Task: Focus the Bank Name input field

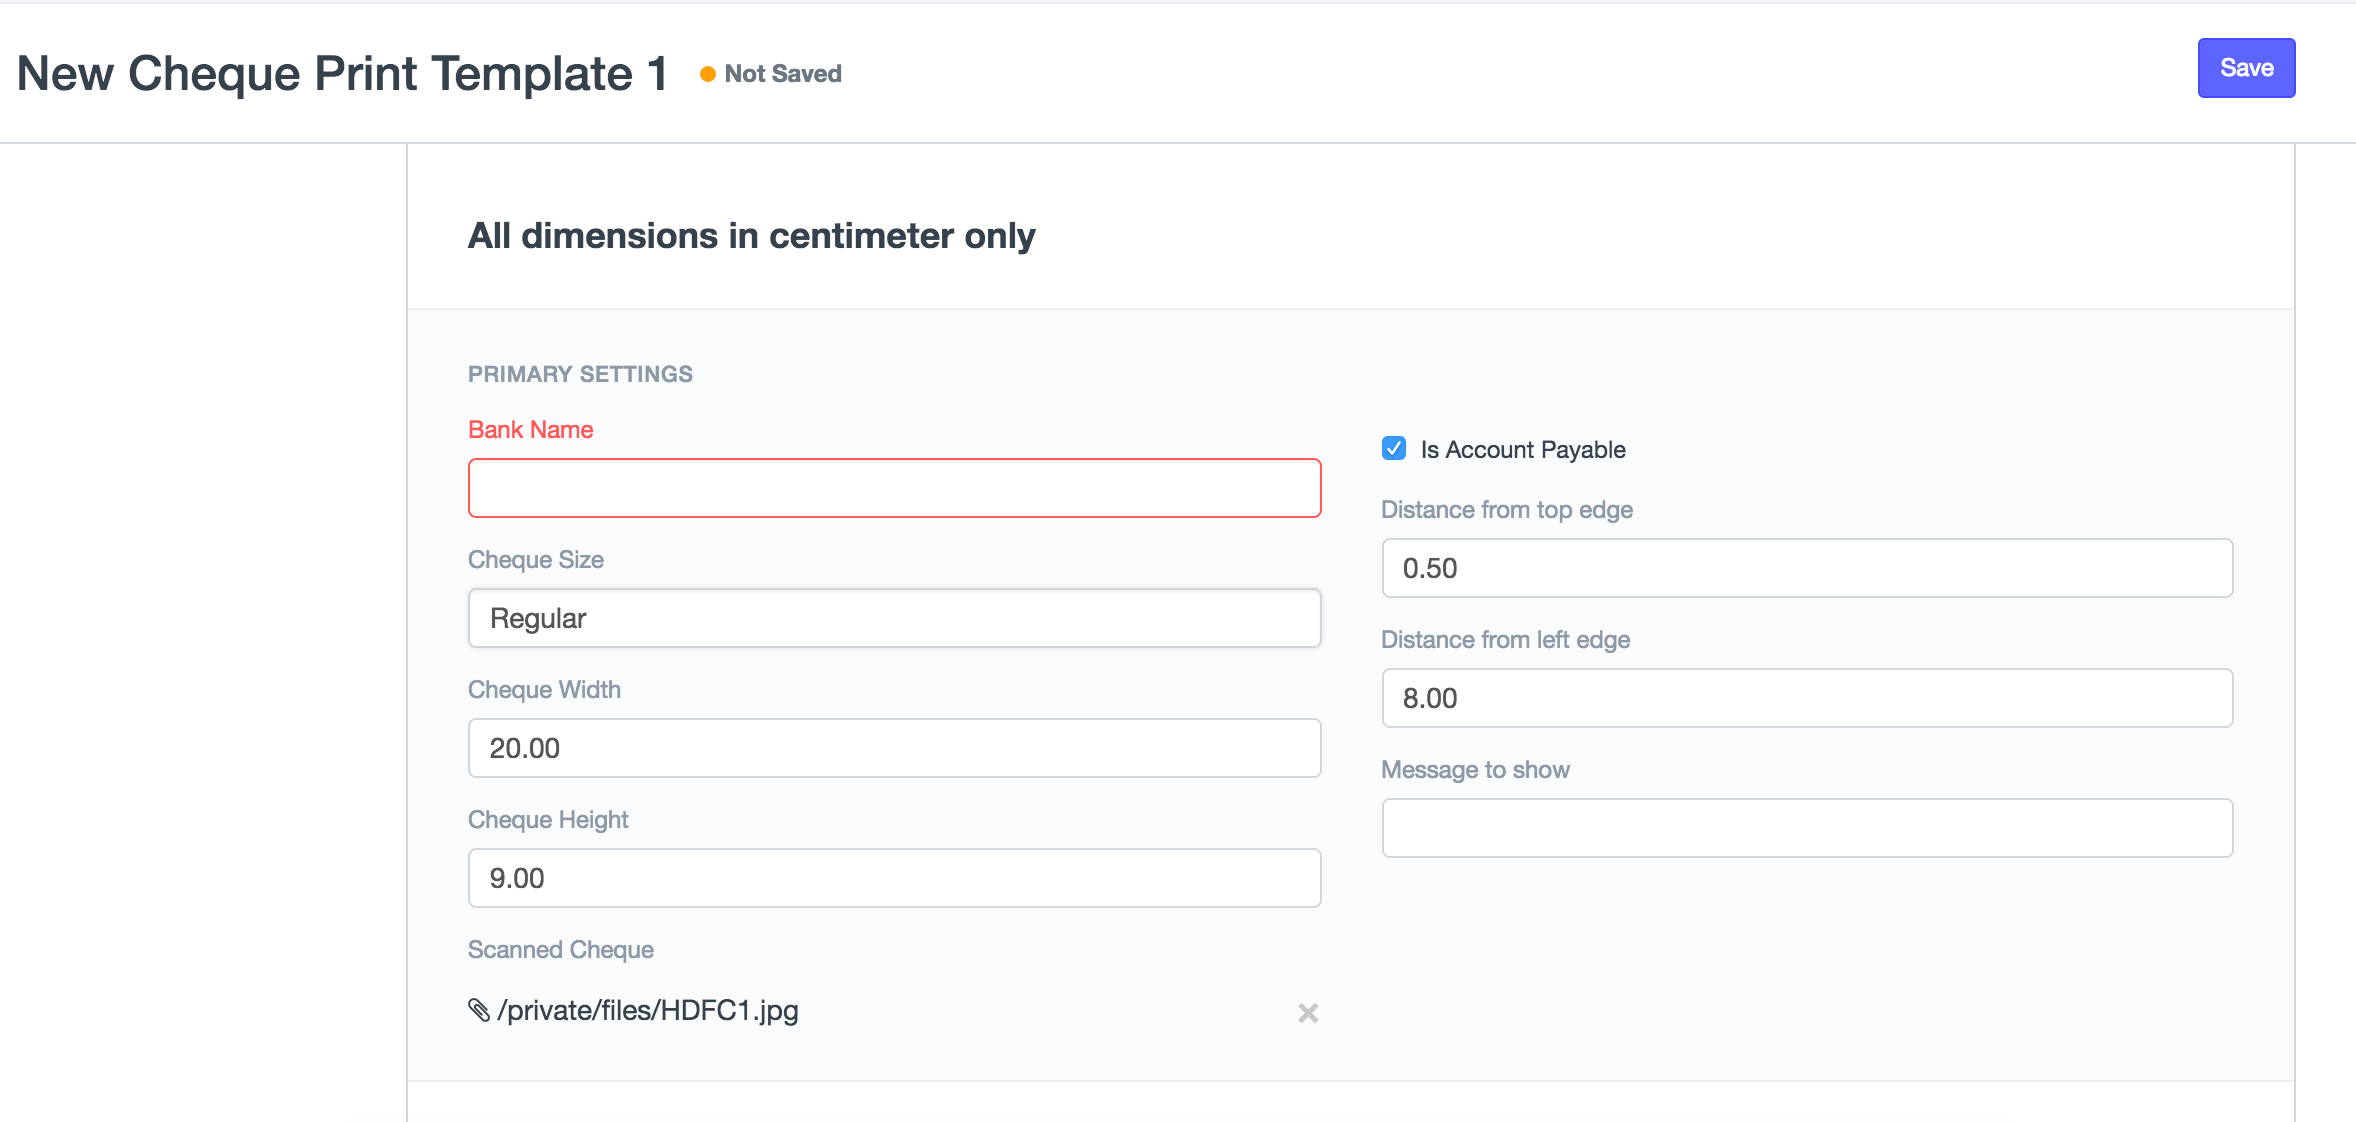Action: coord(894,488)
